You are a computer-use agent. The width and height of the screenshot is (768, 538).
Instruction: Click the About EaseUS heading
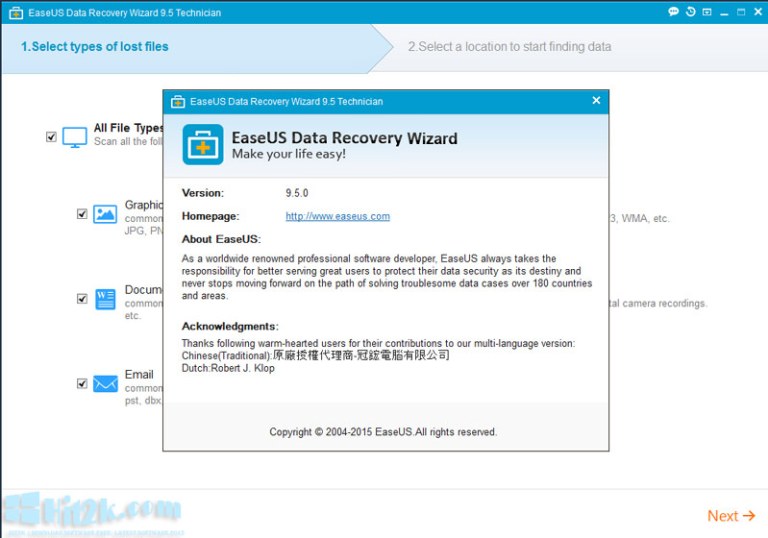[x=221, y=239]
